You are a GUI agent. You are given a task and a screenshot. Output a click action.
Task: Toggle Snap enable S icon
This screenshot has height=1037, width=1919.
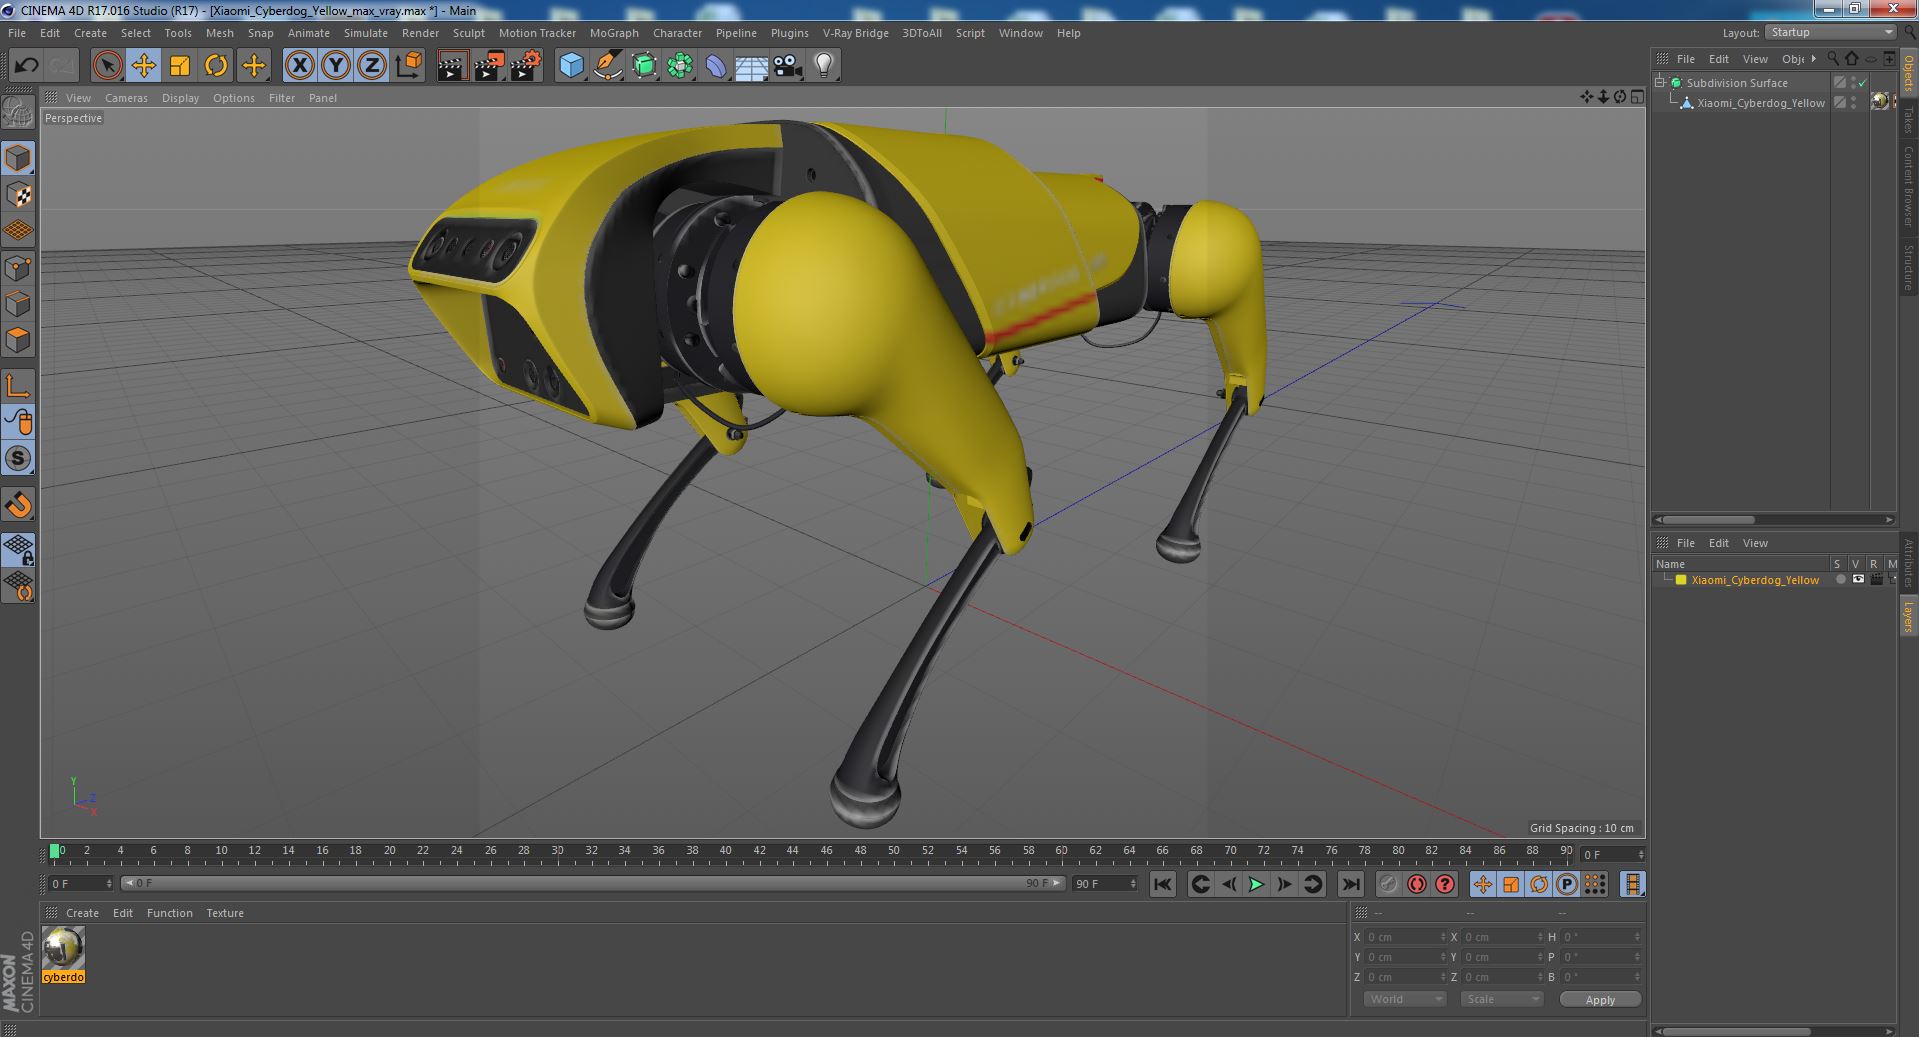point(18,458)
